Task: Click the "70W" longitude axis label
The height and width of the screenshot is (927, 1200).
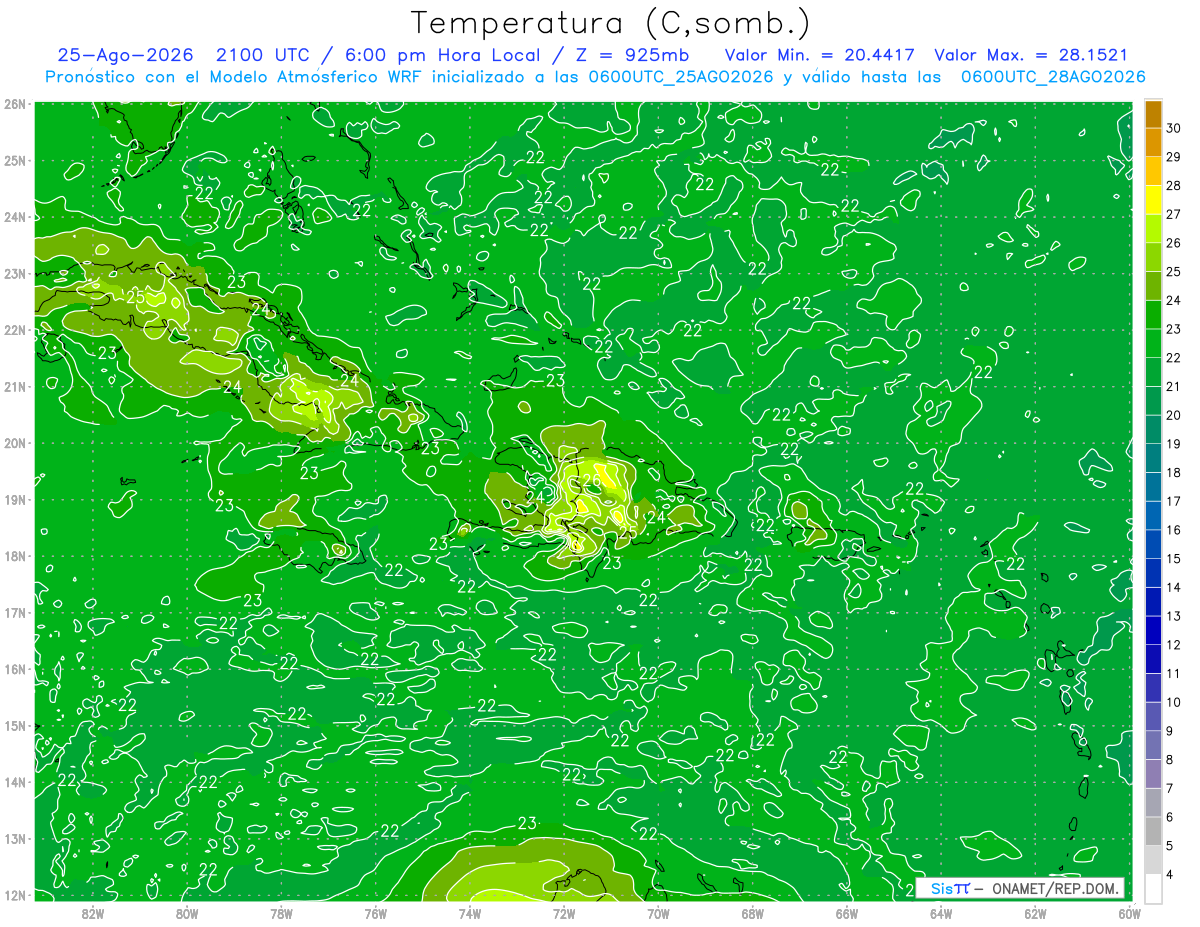Action: pos(658,913)
